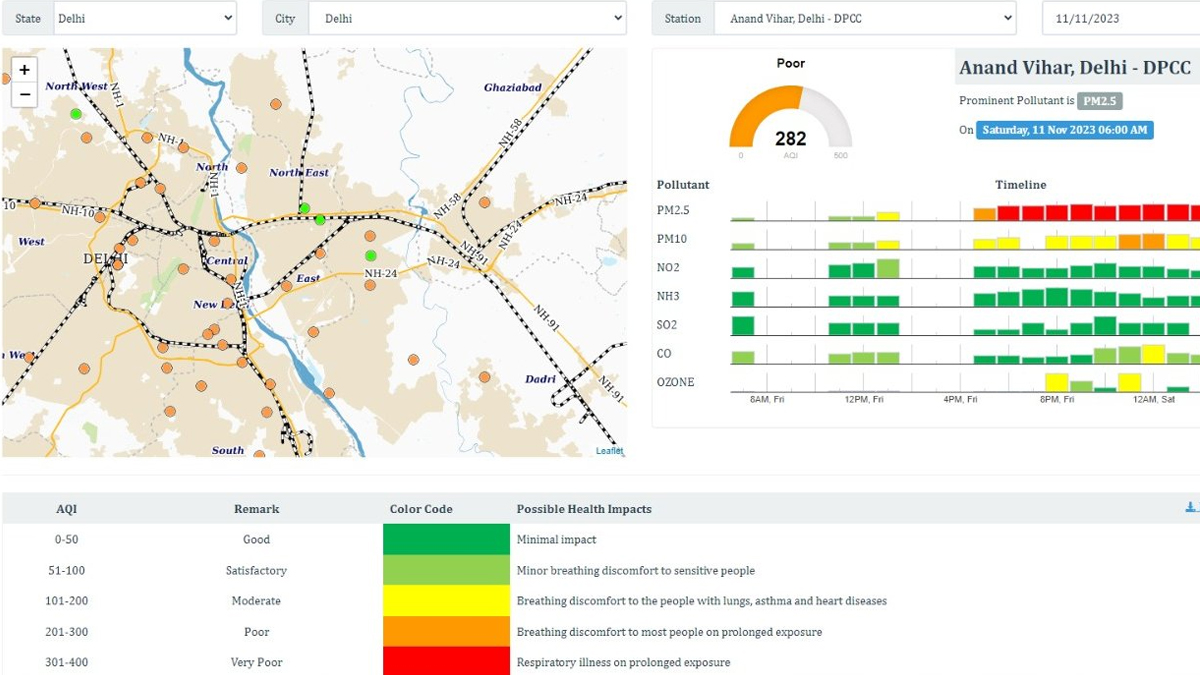The image size is (1200, 675).
Task: Click the PM2.5 pollutant row label
Action: coord(673,211)
